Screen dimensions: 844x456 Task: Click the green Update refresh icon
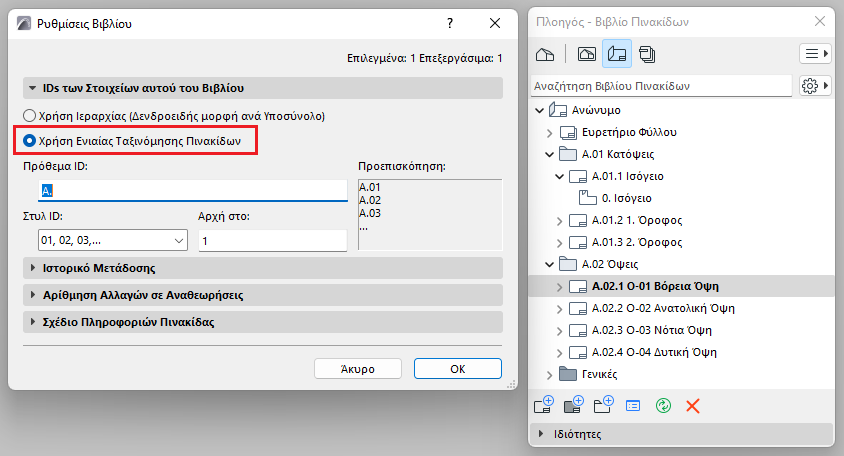point(663,405)
